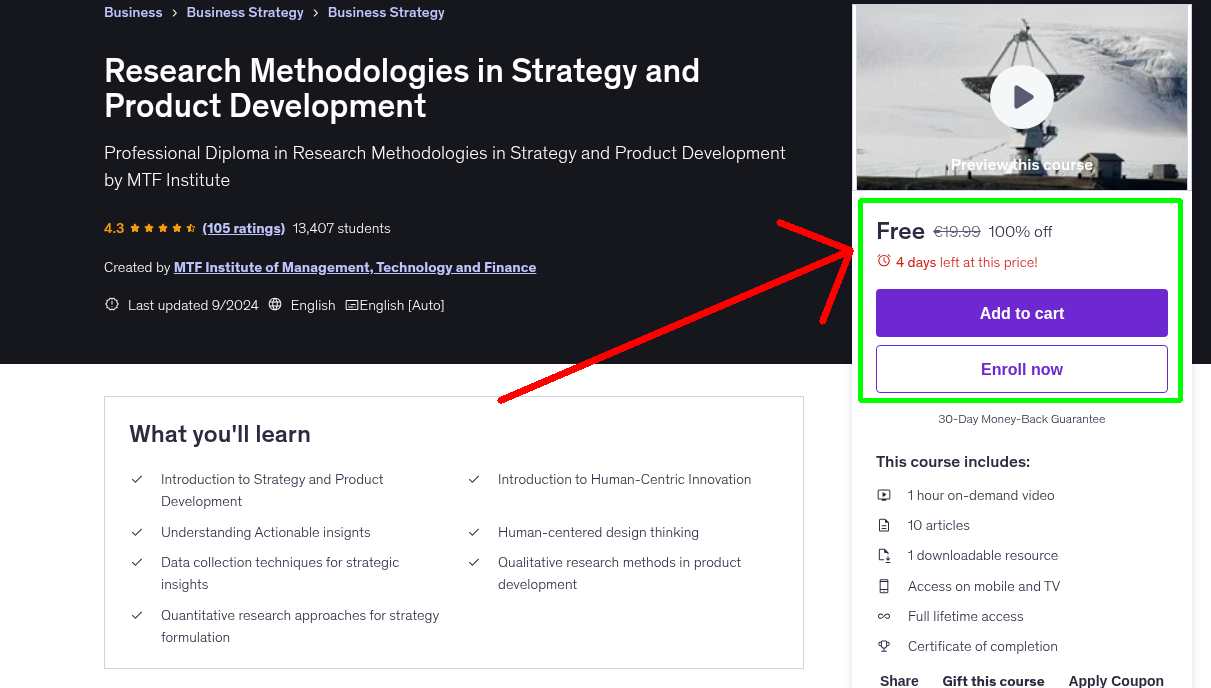
Task: Click the 100% off text
Action: click(1020, 231)
